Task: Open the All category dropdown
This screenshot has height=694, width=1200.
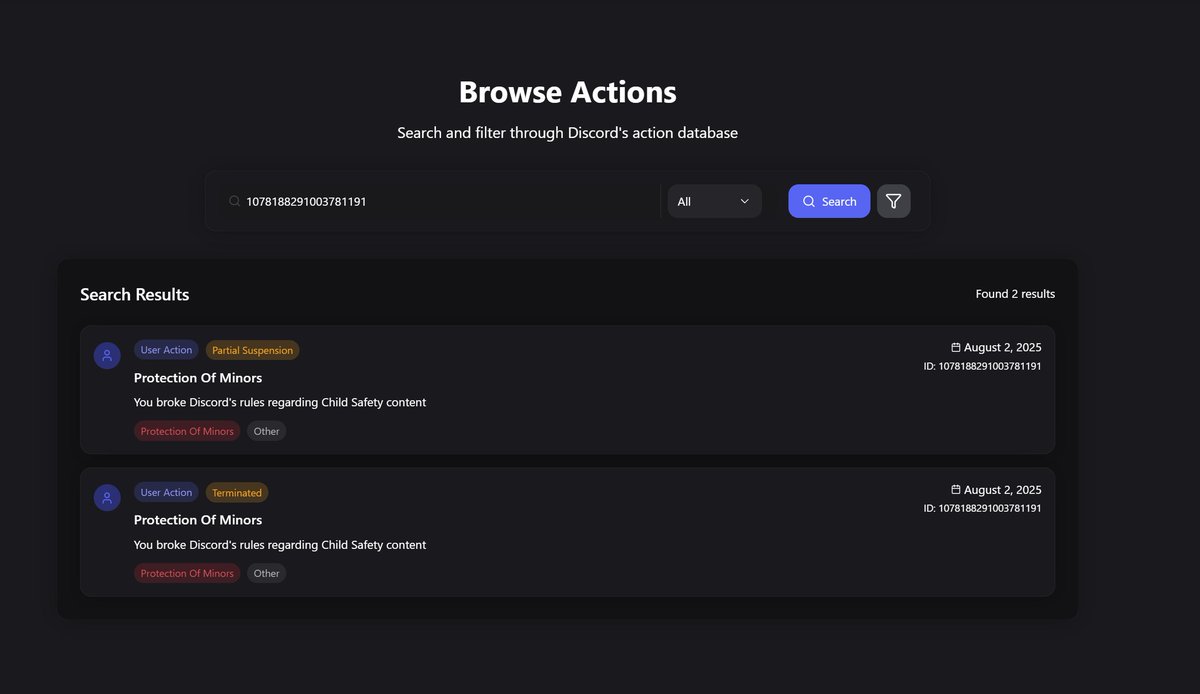Action: coord(714,201)
